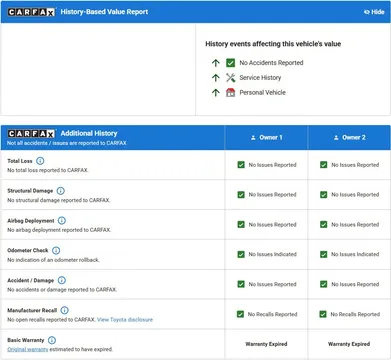Click Owner 1 Total Loss green checkbox

(241, 165)
